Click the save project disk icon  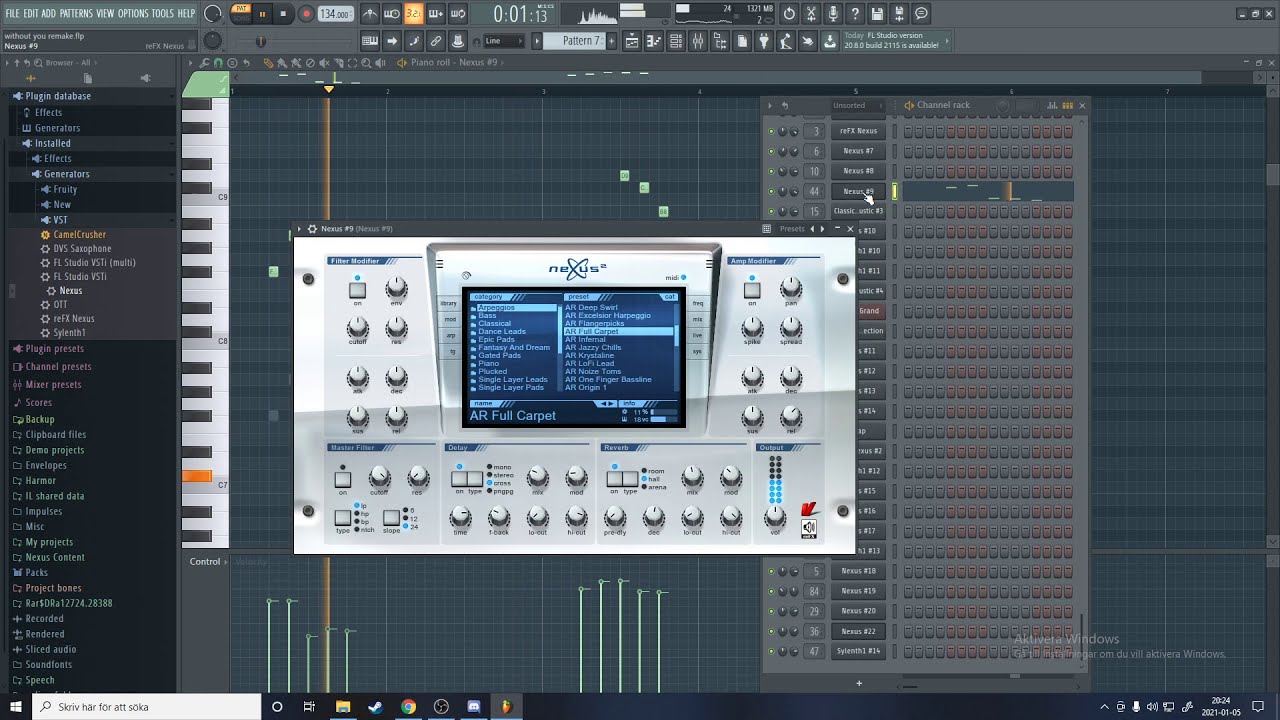coord(877,14)
